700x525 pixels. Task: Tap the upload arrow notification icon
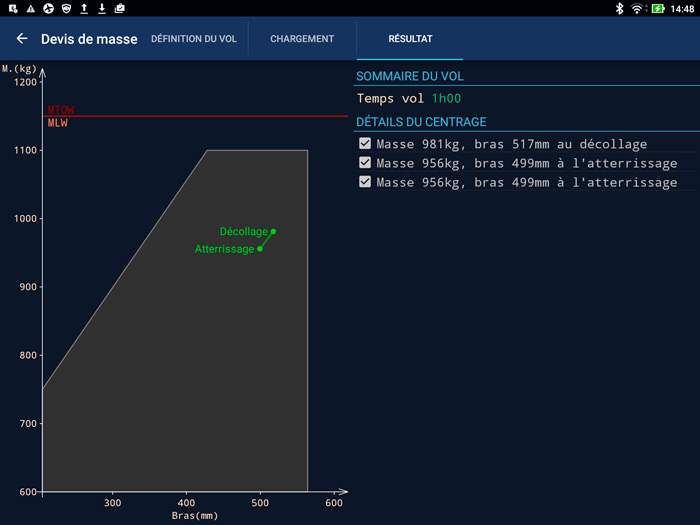84,8
